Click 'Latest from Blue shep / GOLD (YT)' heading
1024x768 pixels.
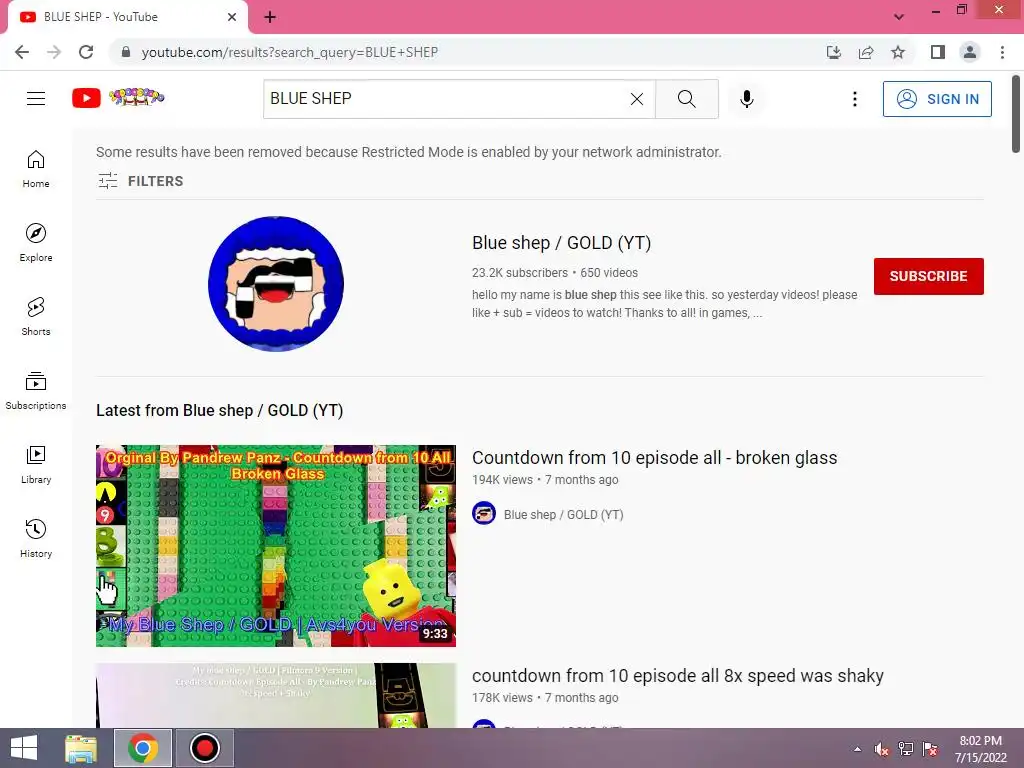(219, 411)
